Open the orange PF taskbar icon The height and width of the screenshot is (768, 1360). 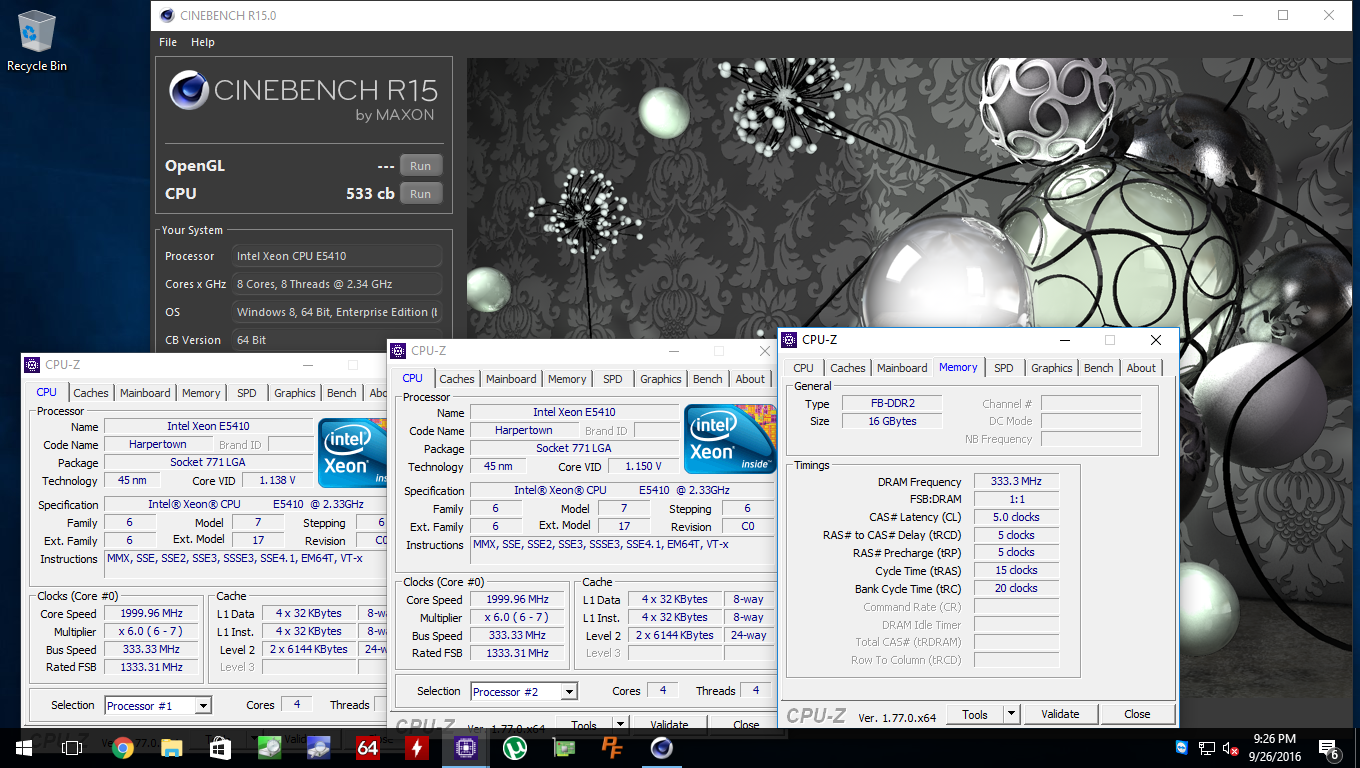[613, 747]
